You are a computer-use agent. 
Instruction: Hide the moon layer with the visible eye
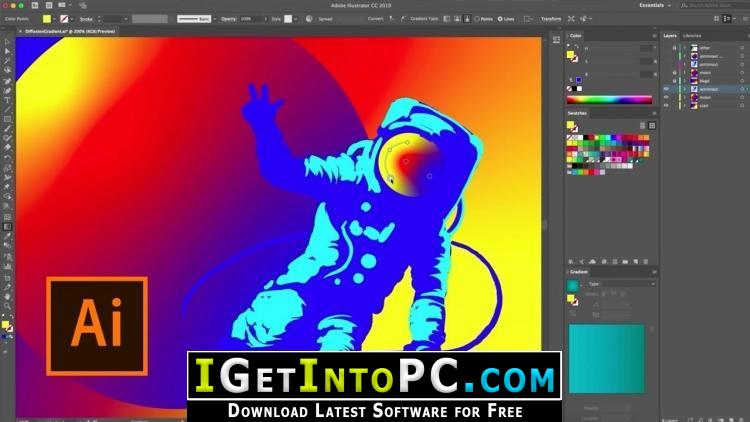(x=666, y=97)
